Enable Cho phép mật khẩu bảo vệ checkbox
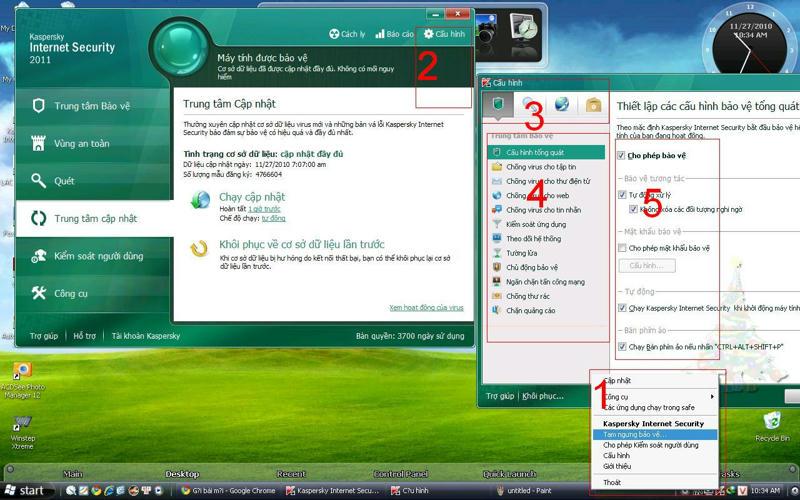 pyautogui.click(x=622, y=248)
